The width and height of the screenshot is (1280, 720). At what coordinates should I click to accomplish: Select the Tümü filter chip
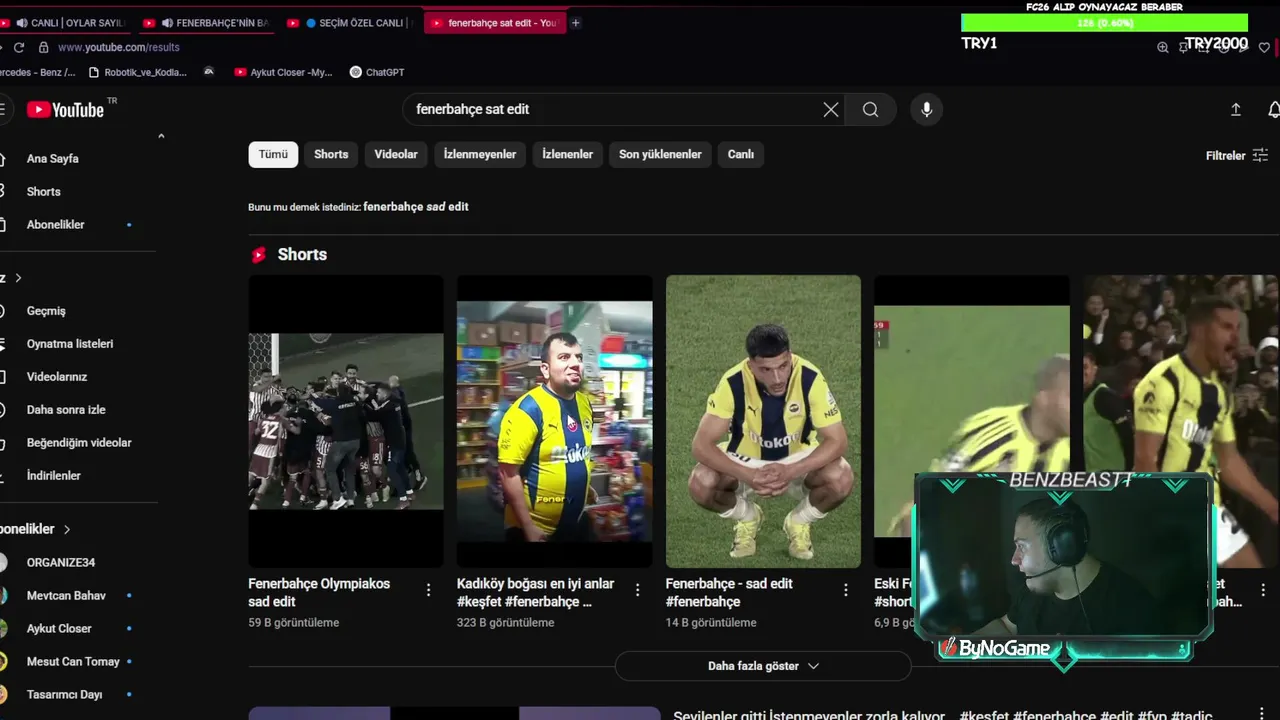click(x=273, y=154)
